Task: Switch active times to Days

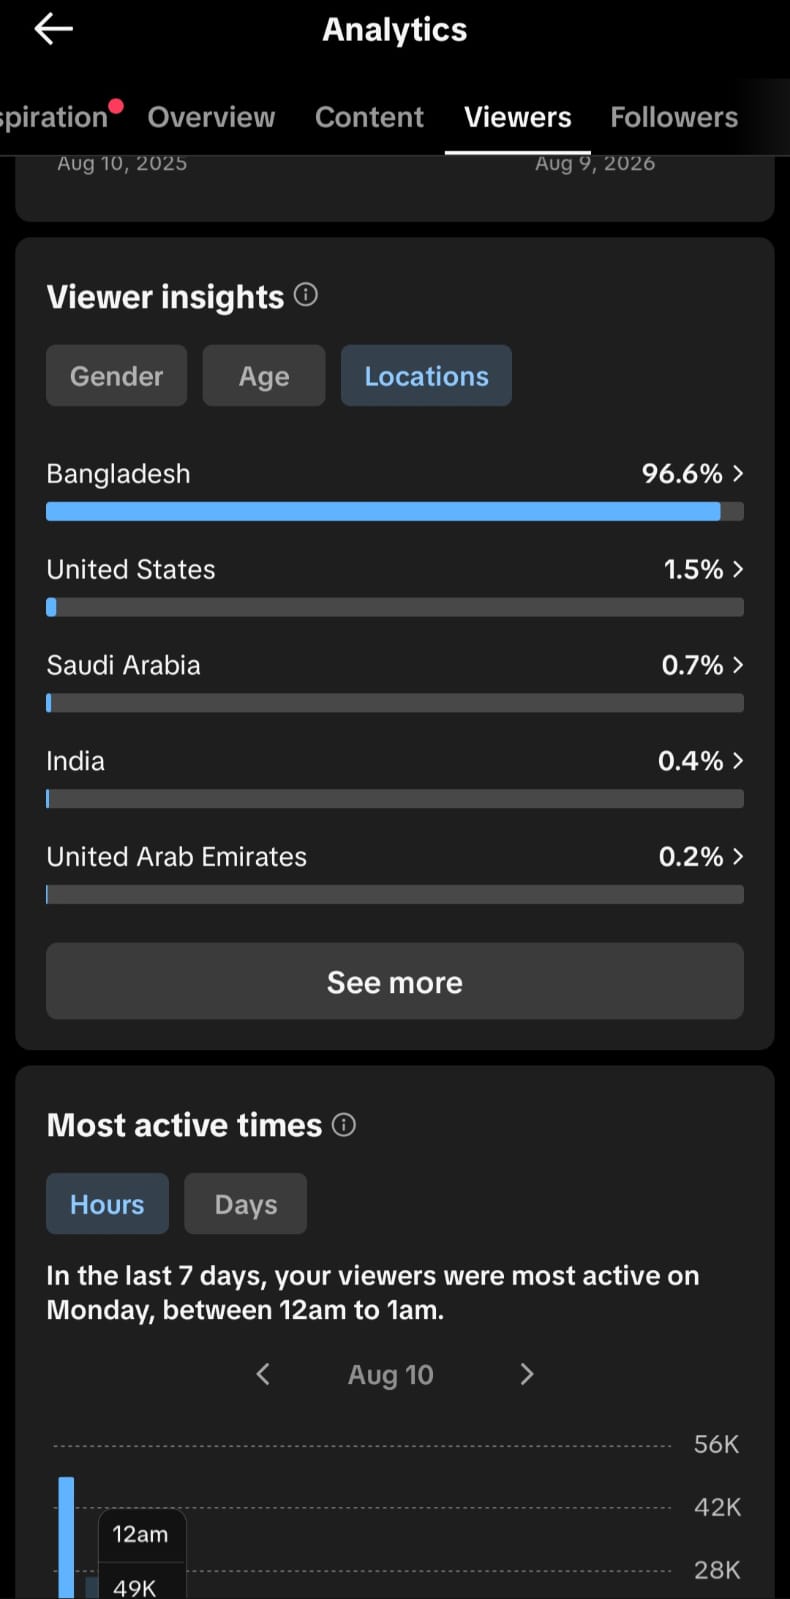Action: 246,1204
